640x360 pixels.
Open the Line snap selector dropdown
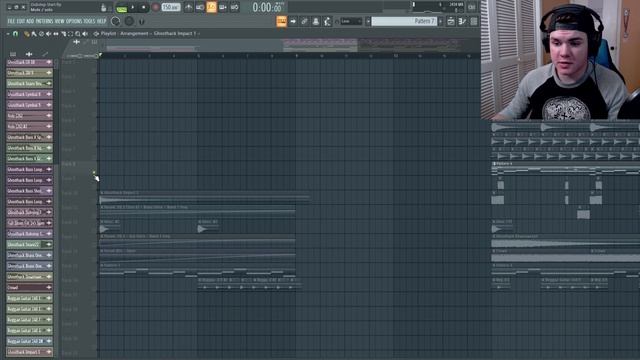tap(351, 21)
